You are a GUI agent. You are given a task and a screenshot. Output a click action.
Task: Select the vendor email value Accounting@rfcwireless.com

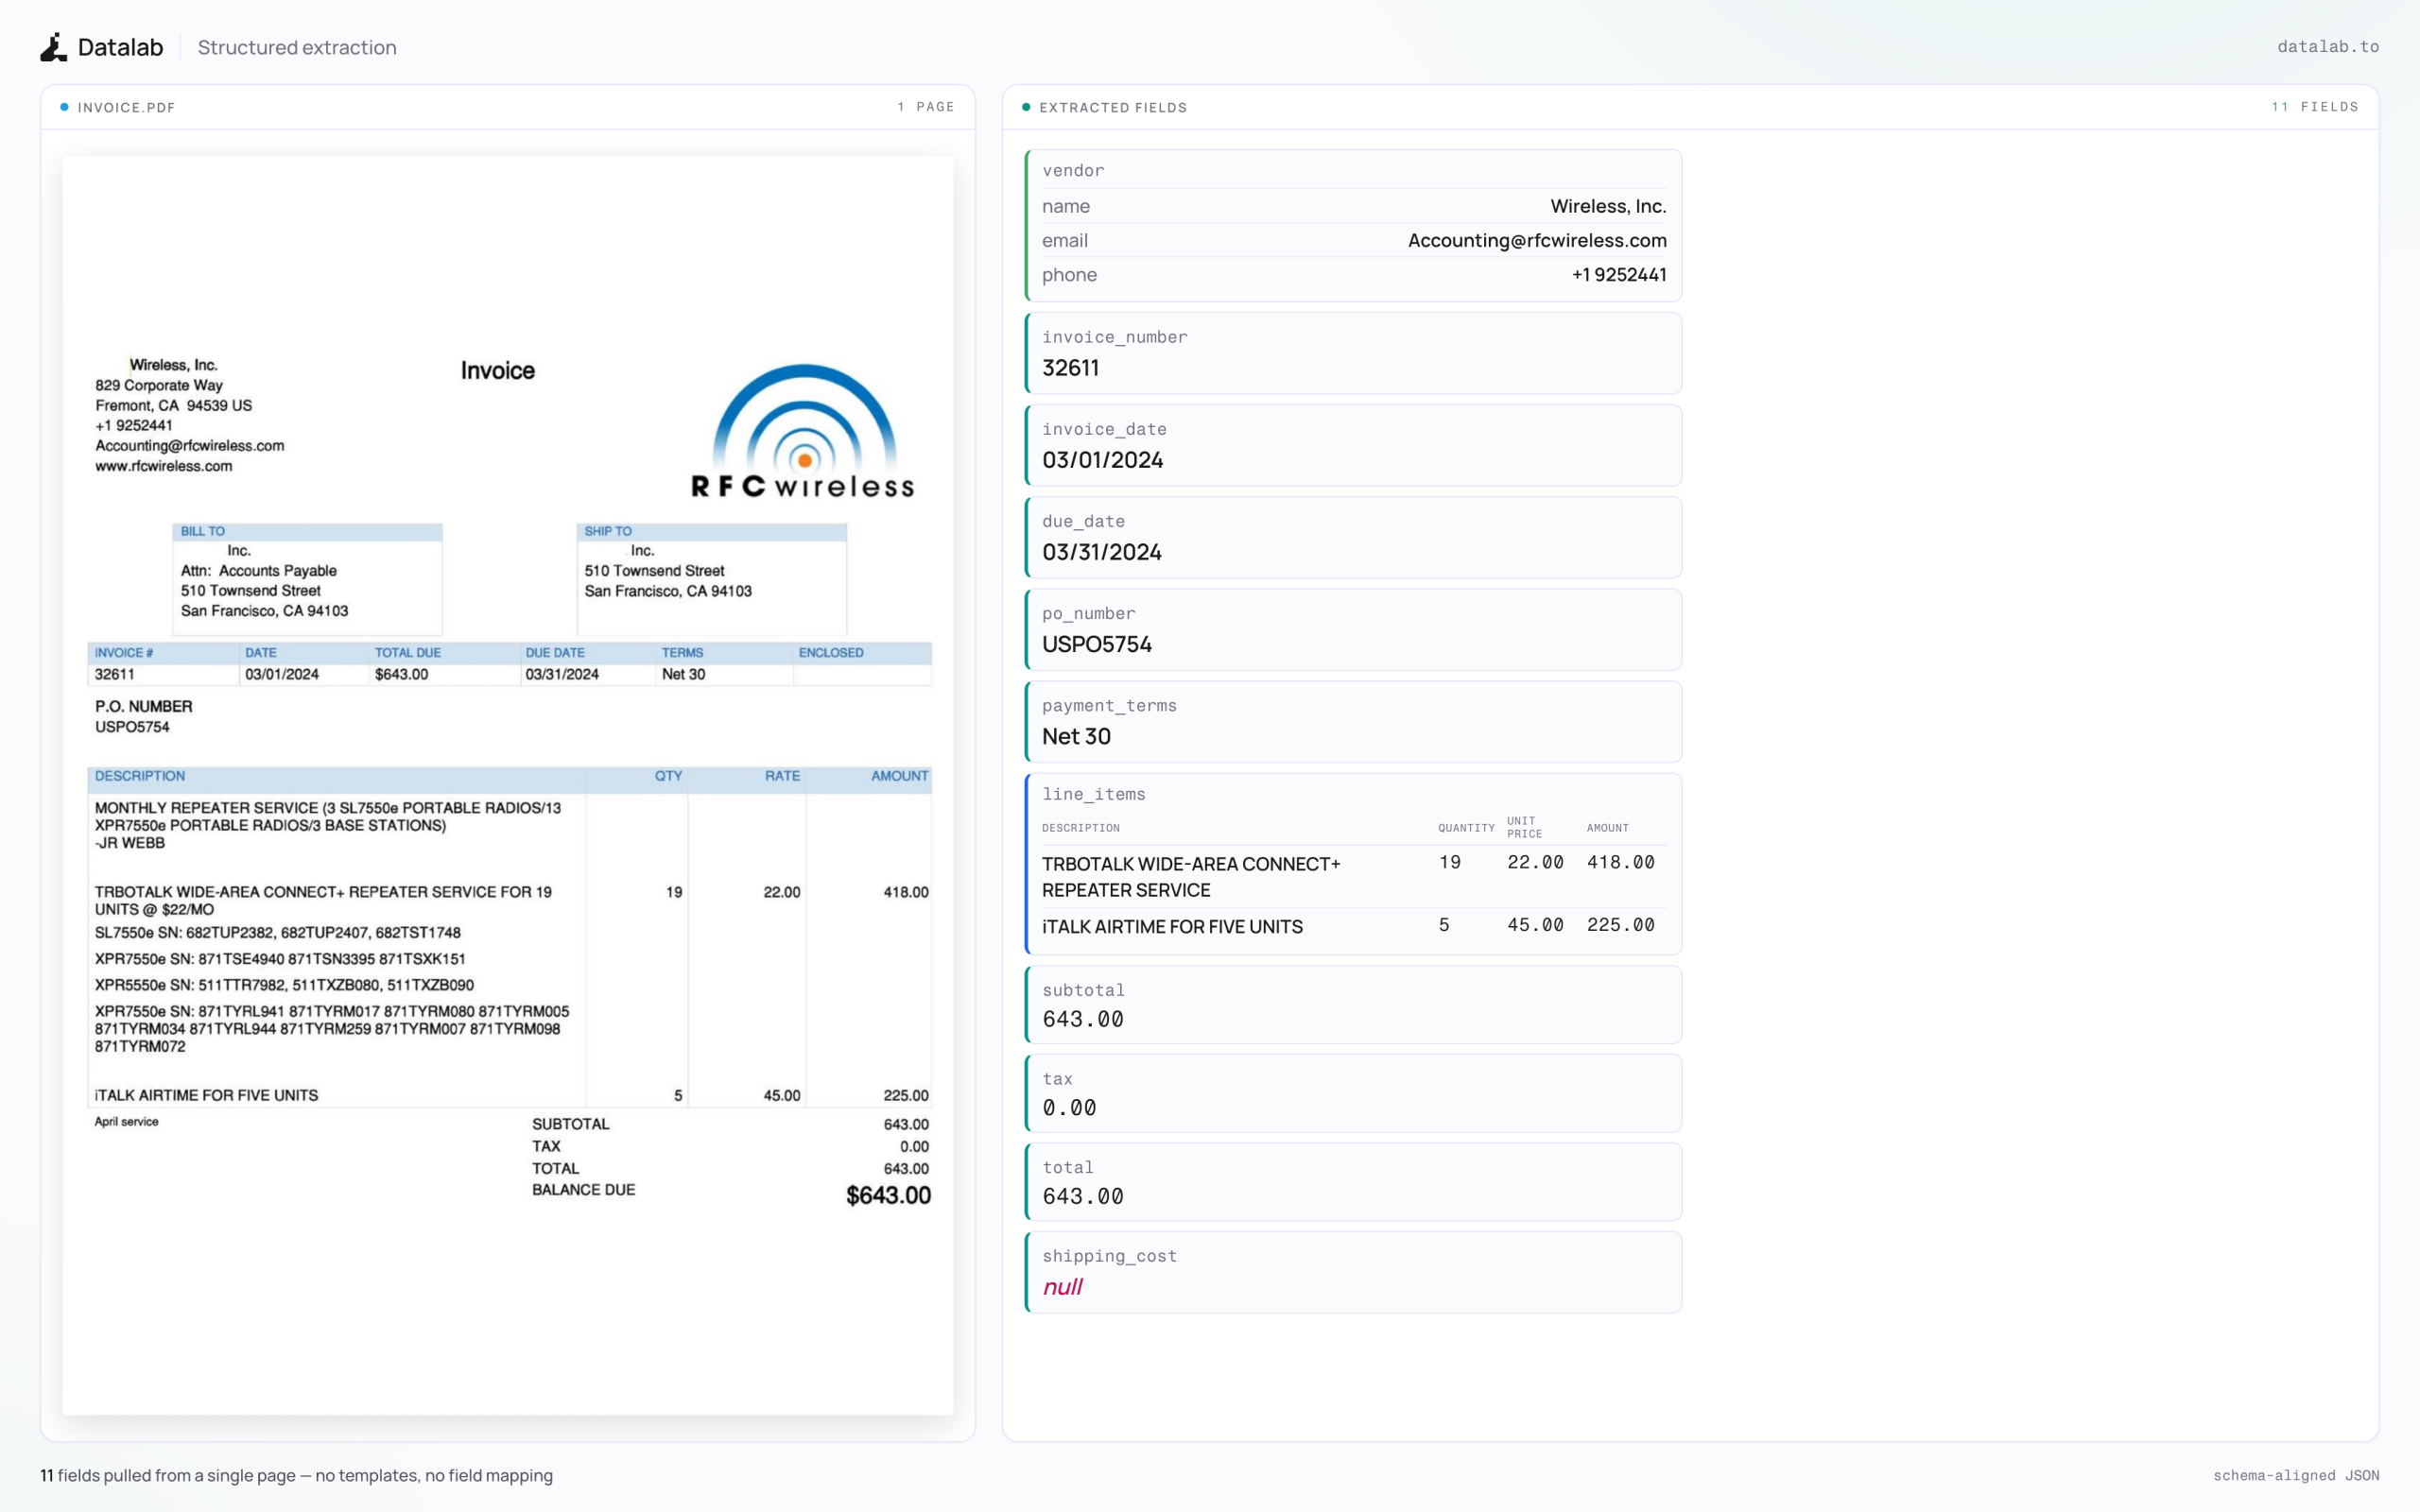click(1537, 240)
